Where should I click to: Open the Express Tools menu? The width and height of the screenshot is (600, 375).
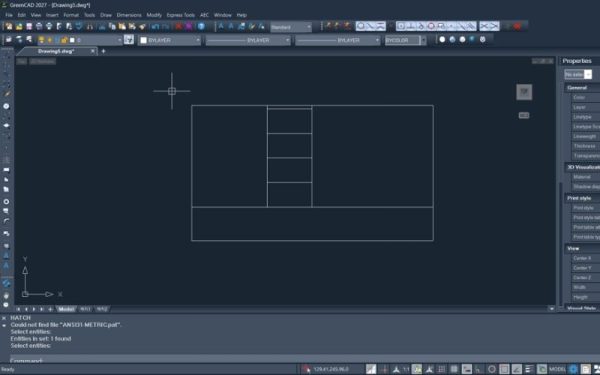[x=181, y=15]
